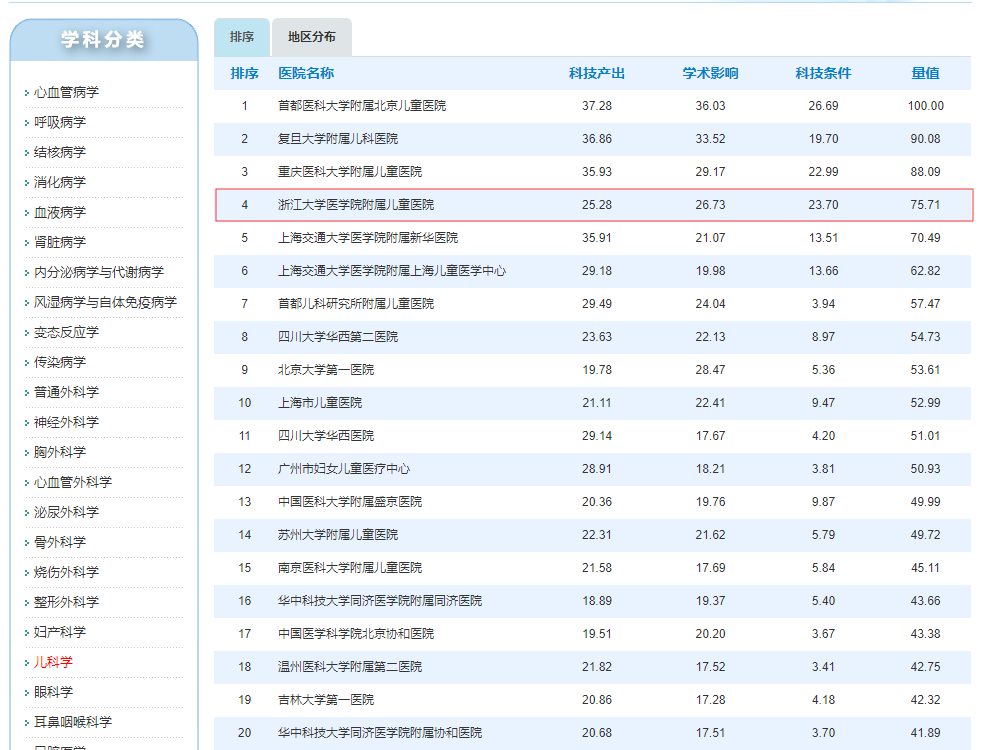
Task: Click the 科技条件 column header
Action: point(823,74)
